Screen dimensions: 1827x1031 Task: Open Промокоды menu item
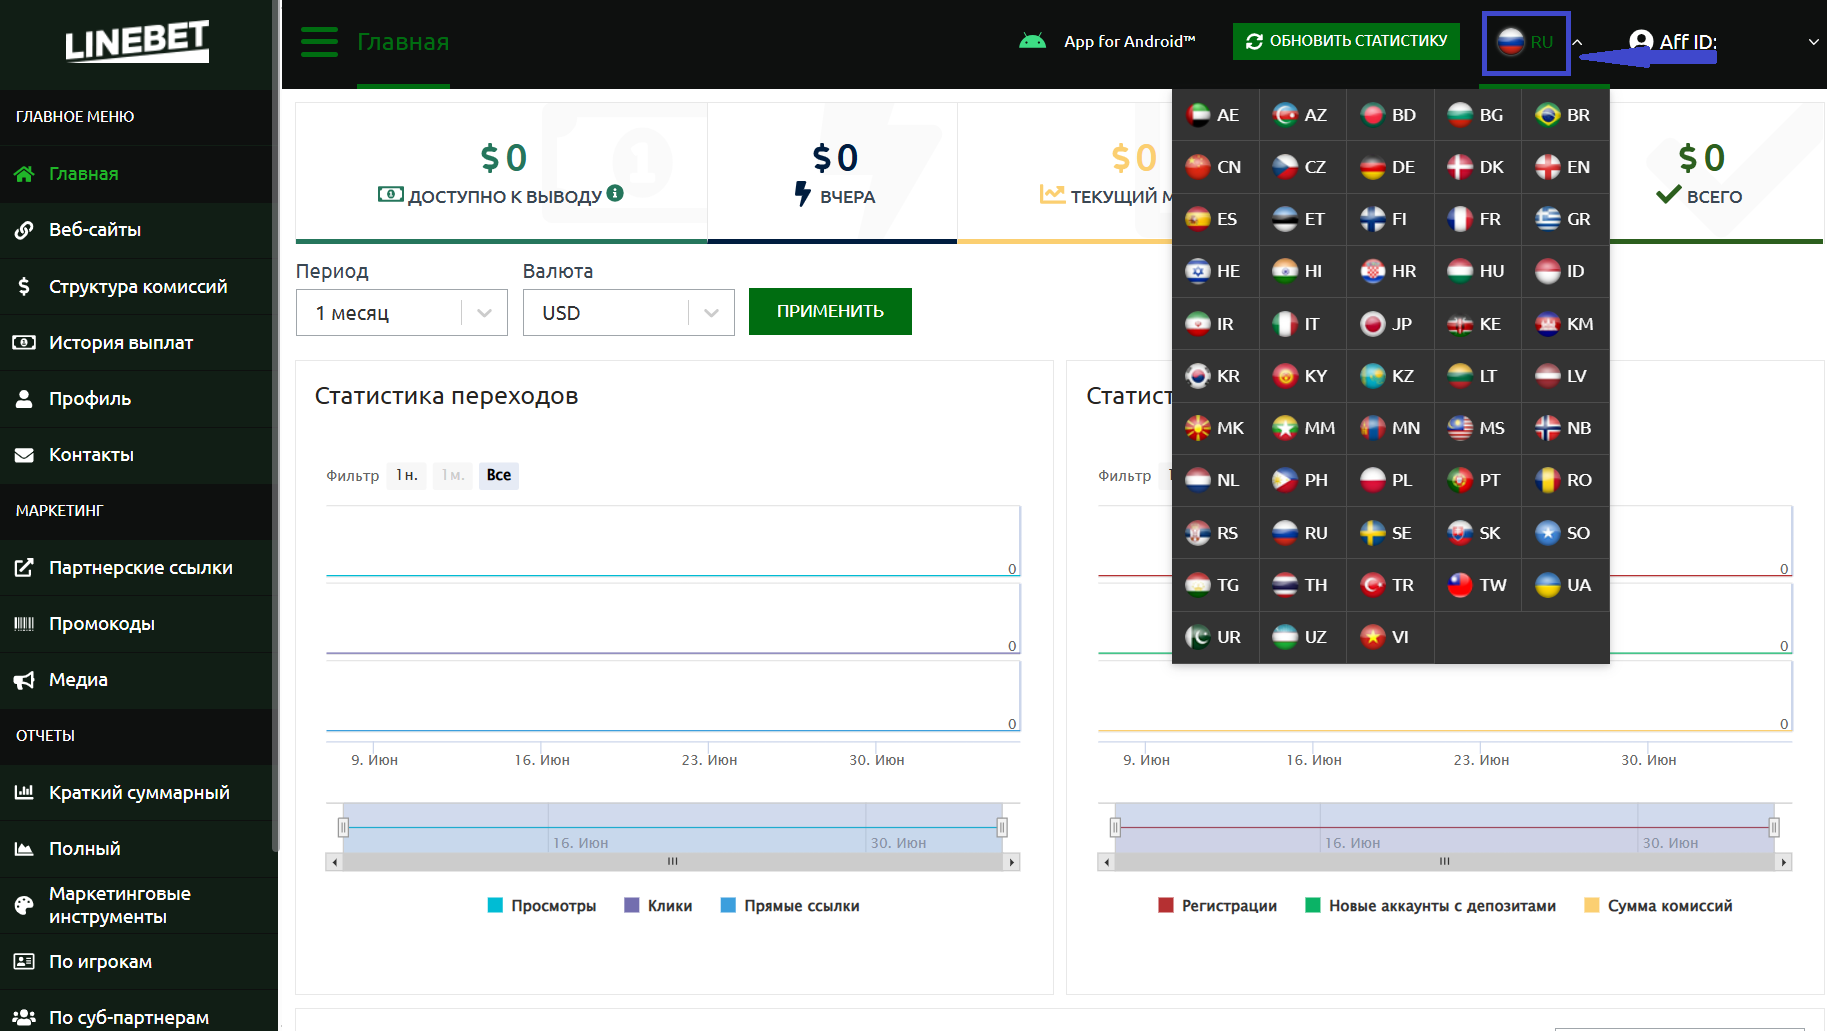tap(136, 624)
